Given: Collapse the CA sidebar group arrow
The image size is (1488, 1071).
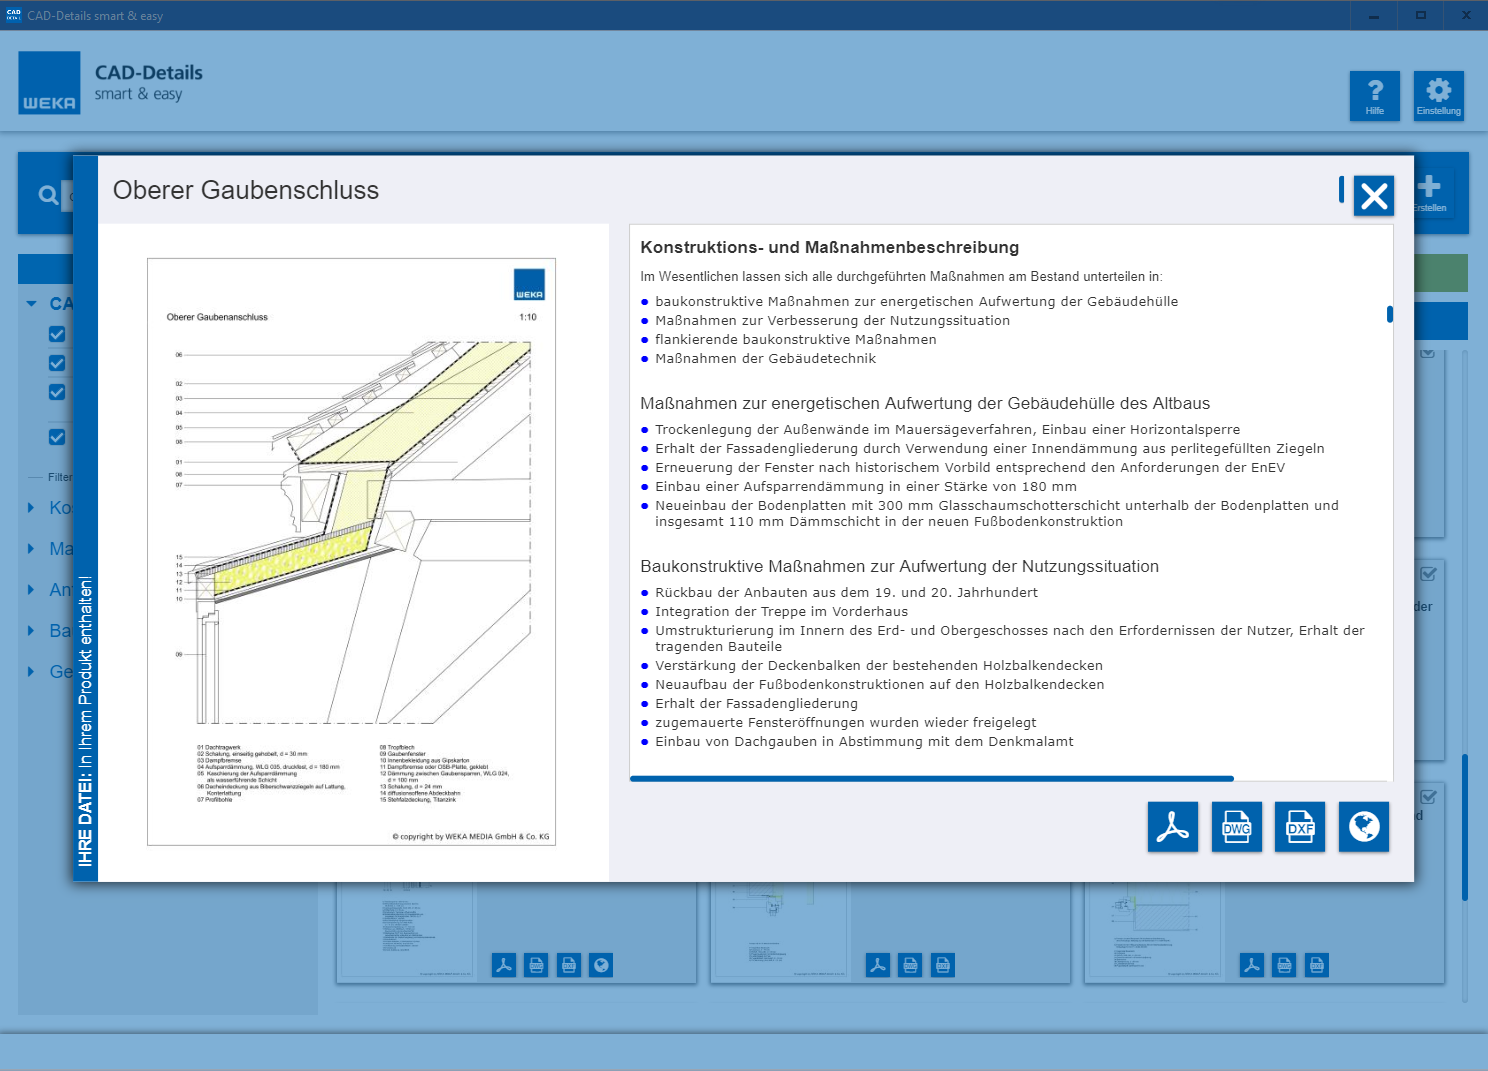Looking at the screenshot, I should [x=32, y=304].
